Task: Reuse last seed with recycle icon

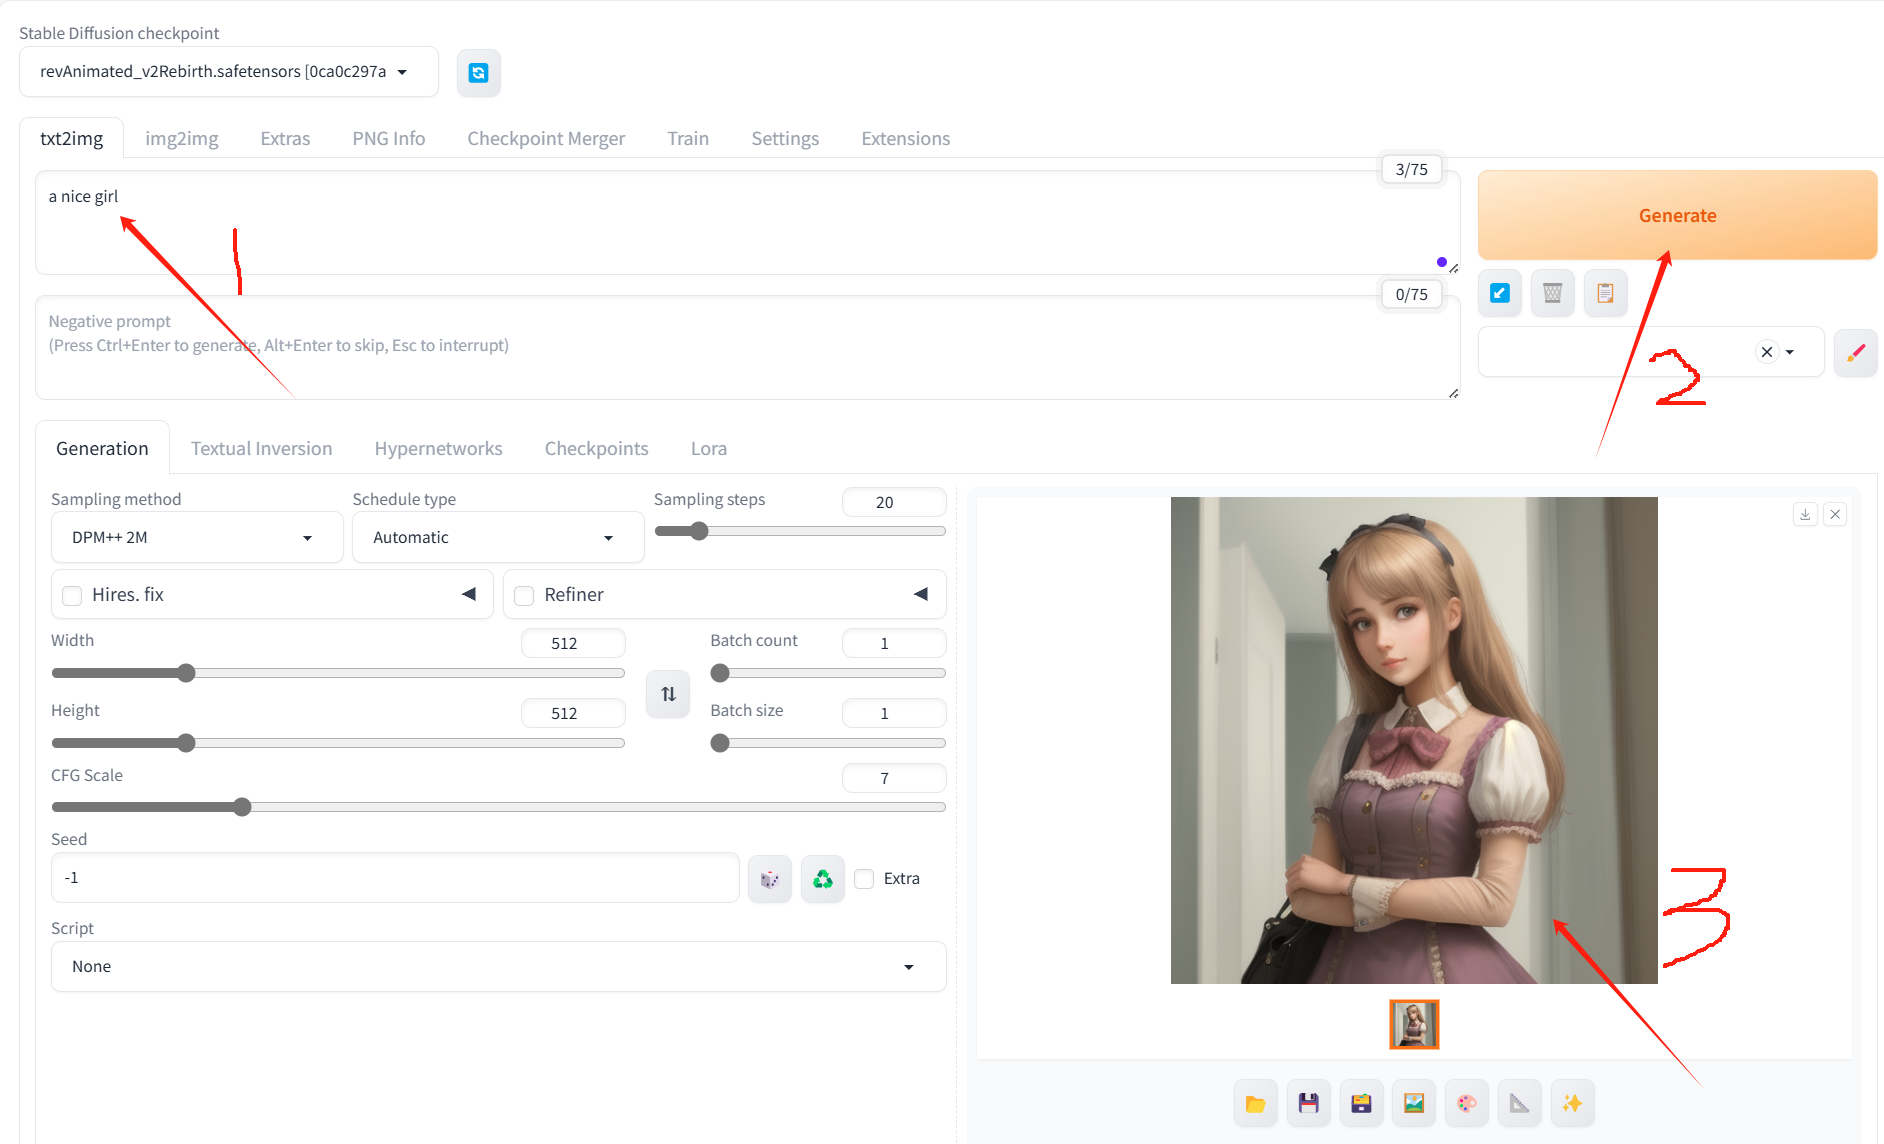Action: pyautogui.click(x=823, y=879)
